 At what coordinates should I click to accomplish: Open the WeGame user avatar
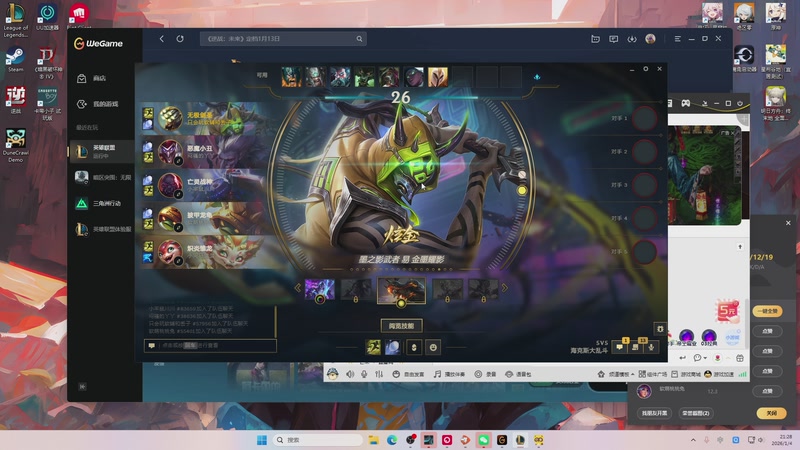[x=650, y=39]
